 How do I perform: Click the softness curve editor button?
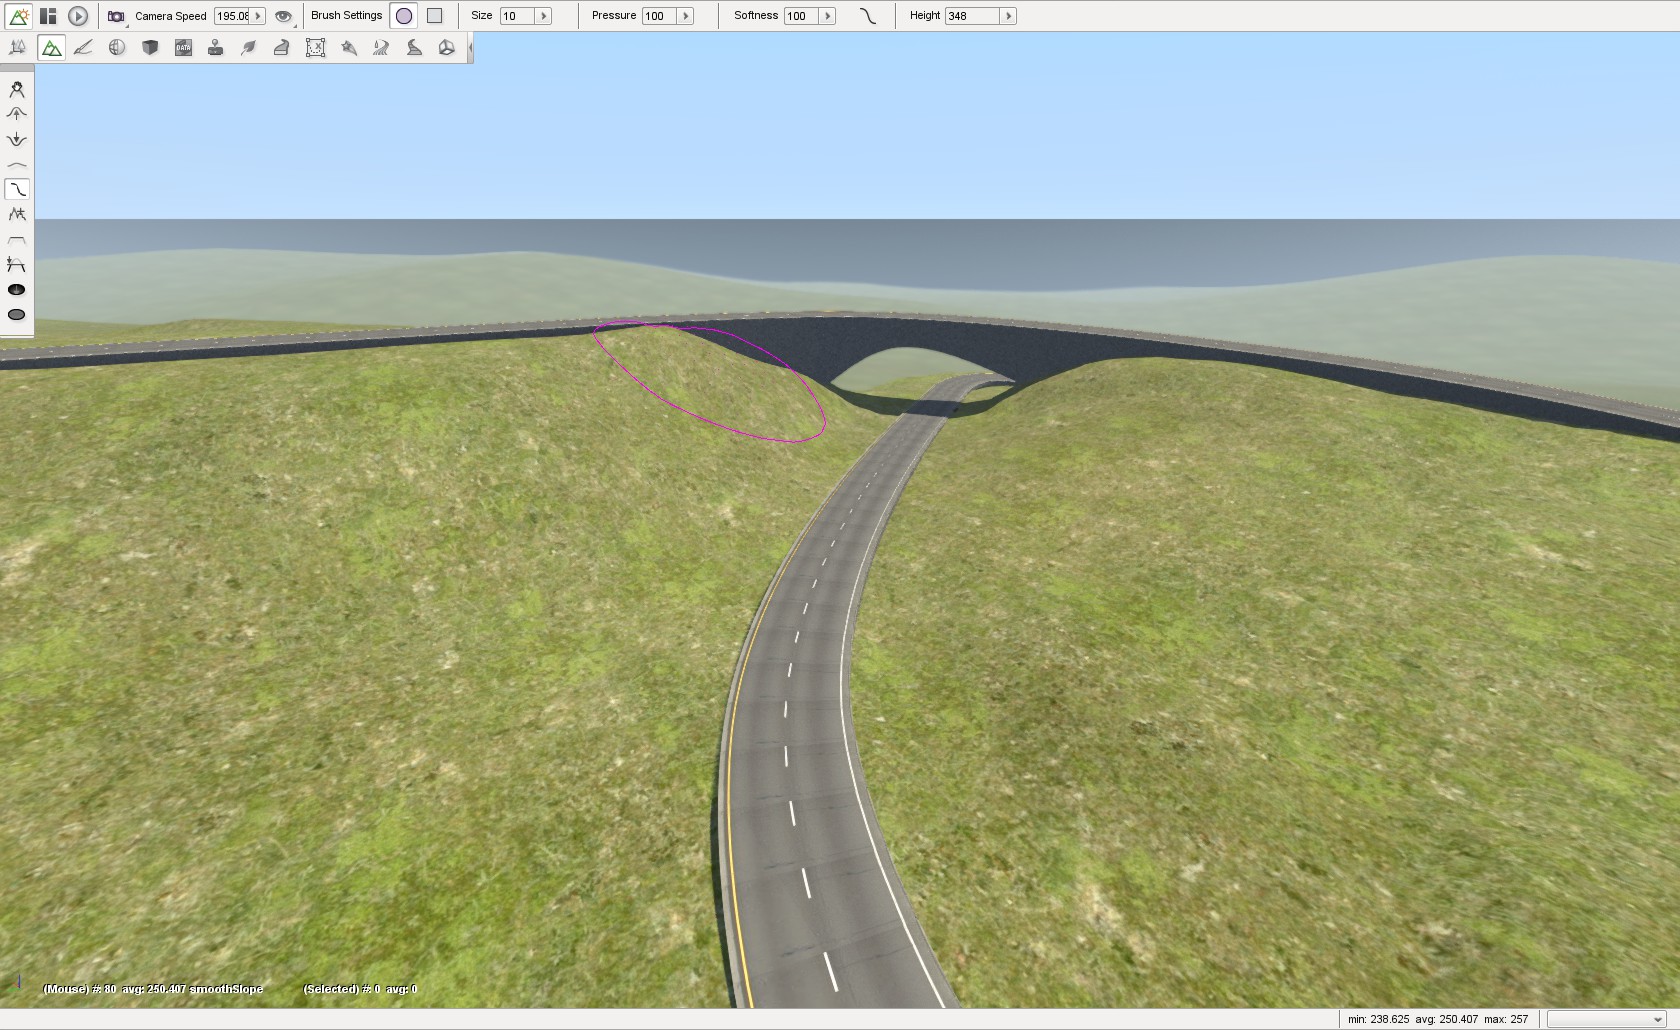[867, 16]
